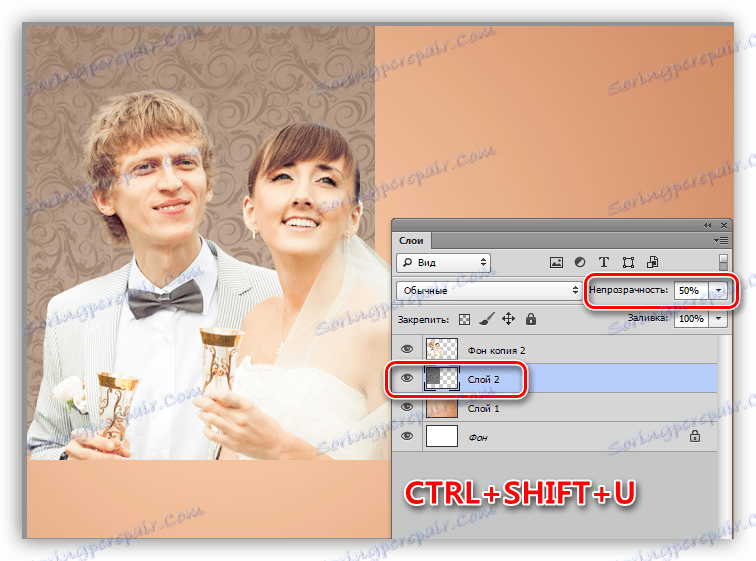Screen dimensions: 756x561
Task: Filter layers by pixel layers icon
Action: 556,263
